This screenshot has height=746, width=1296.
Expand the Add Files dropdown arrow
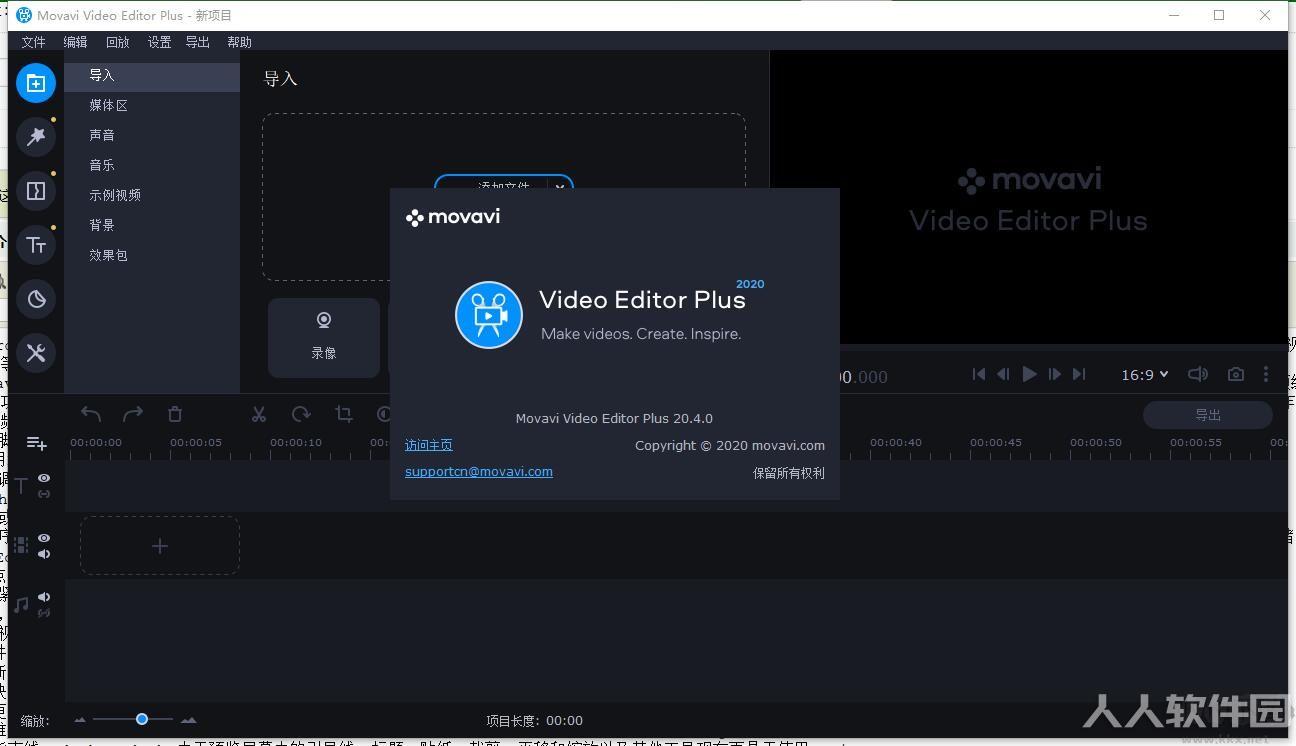pyautogui.click(x=561, y=187)
